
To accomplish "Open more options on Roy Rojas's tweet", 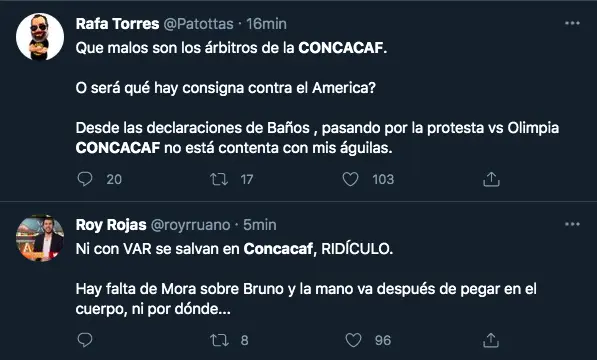I will [x=572, y=224].
